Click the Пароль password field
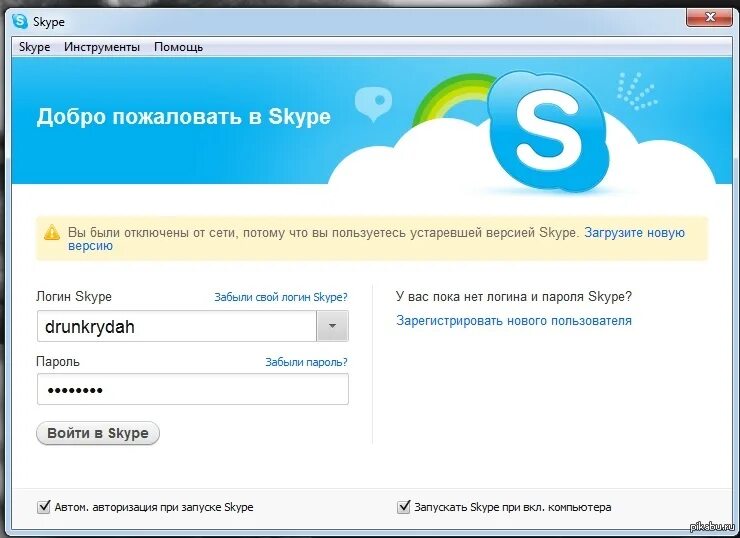Viewport: 740px width, 538px height. [193, 389]
